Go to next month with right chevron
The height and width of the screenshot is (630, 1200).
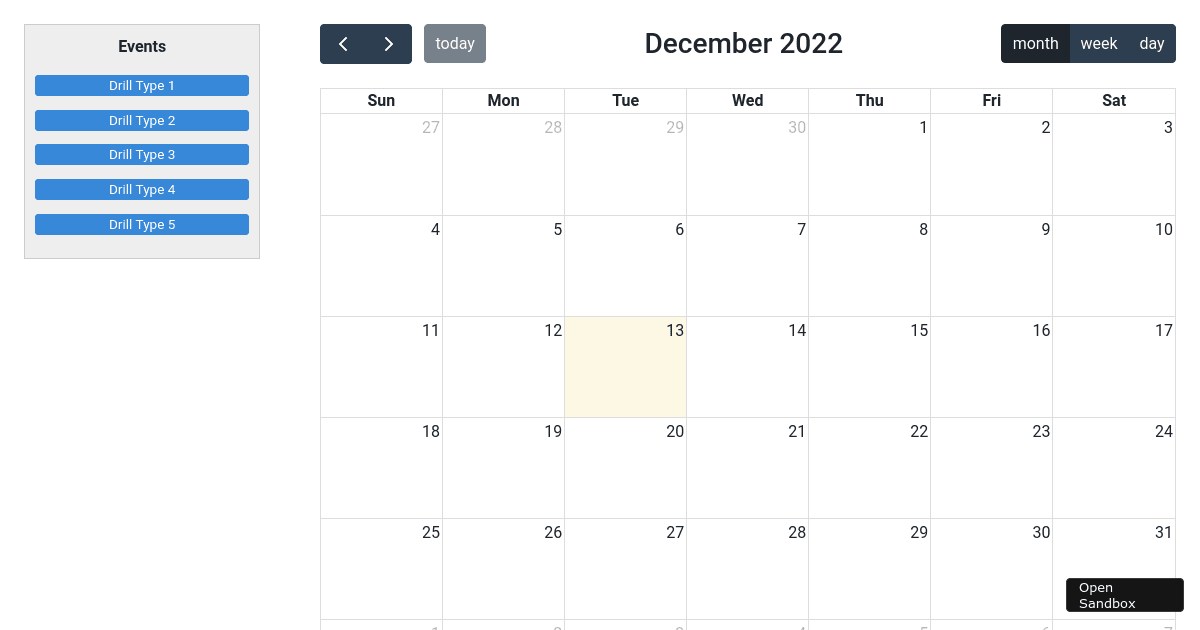pos(389,44)
